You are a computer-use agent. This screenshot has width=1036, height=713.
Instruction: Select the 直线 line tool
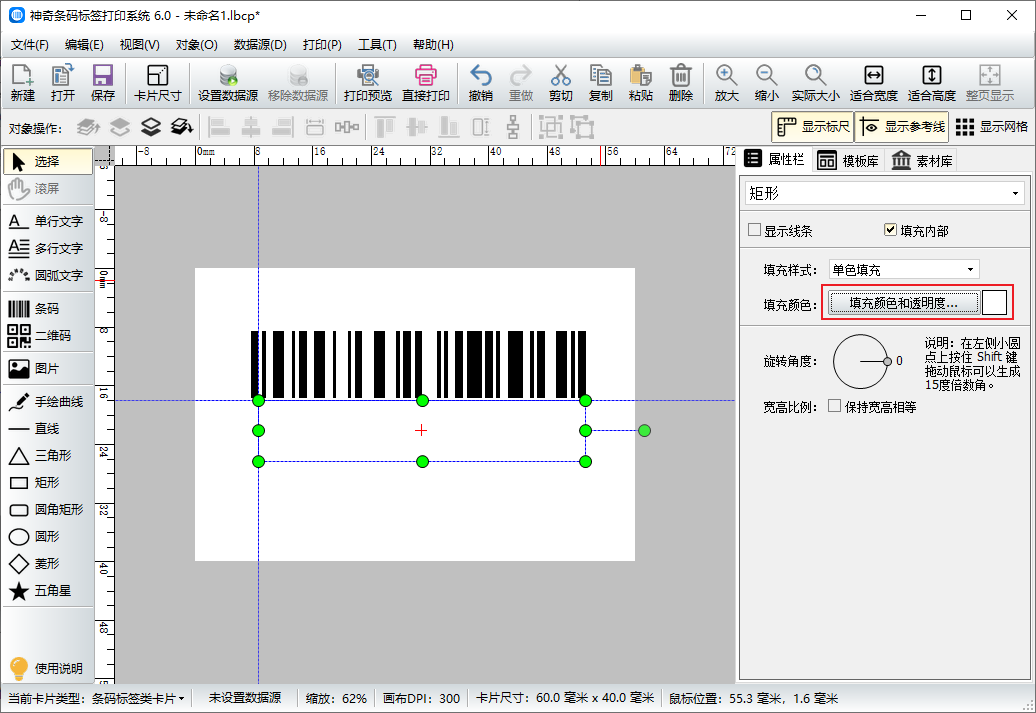click(x=48, y=429)
